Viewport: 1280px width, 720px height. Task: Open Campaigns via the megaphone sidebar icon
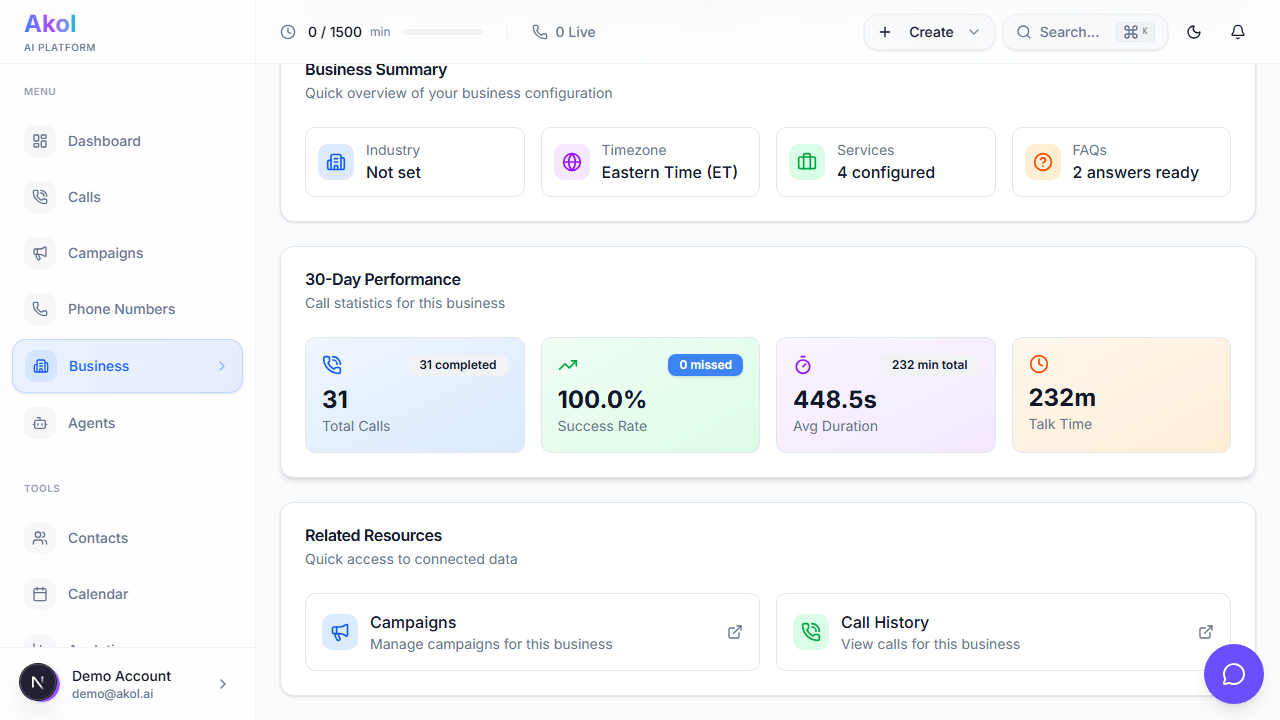[40, 253]
